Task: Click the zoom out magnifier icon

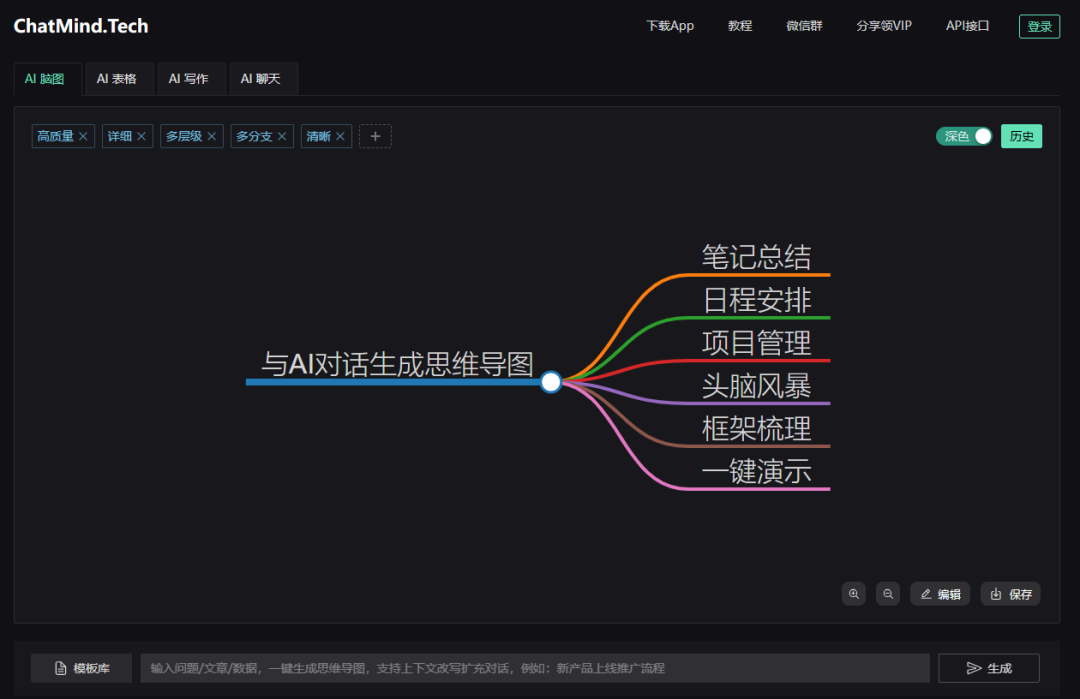Action: pyautogui.click(x=888, y=594)
